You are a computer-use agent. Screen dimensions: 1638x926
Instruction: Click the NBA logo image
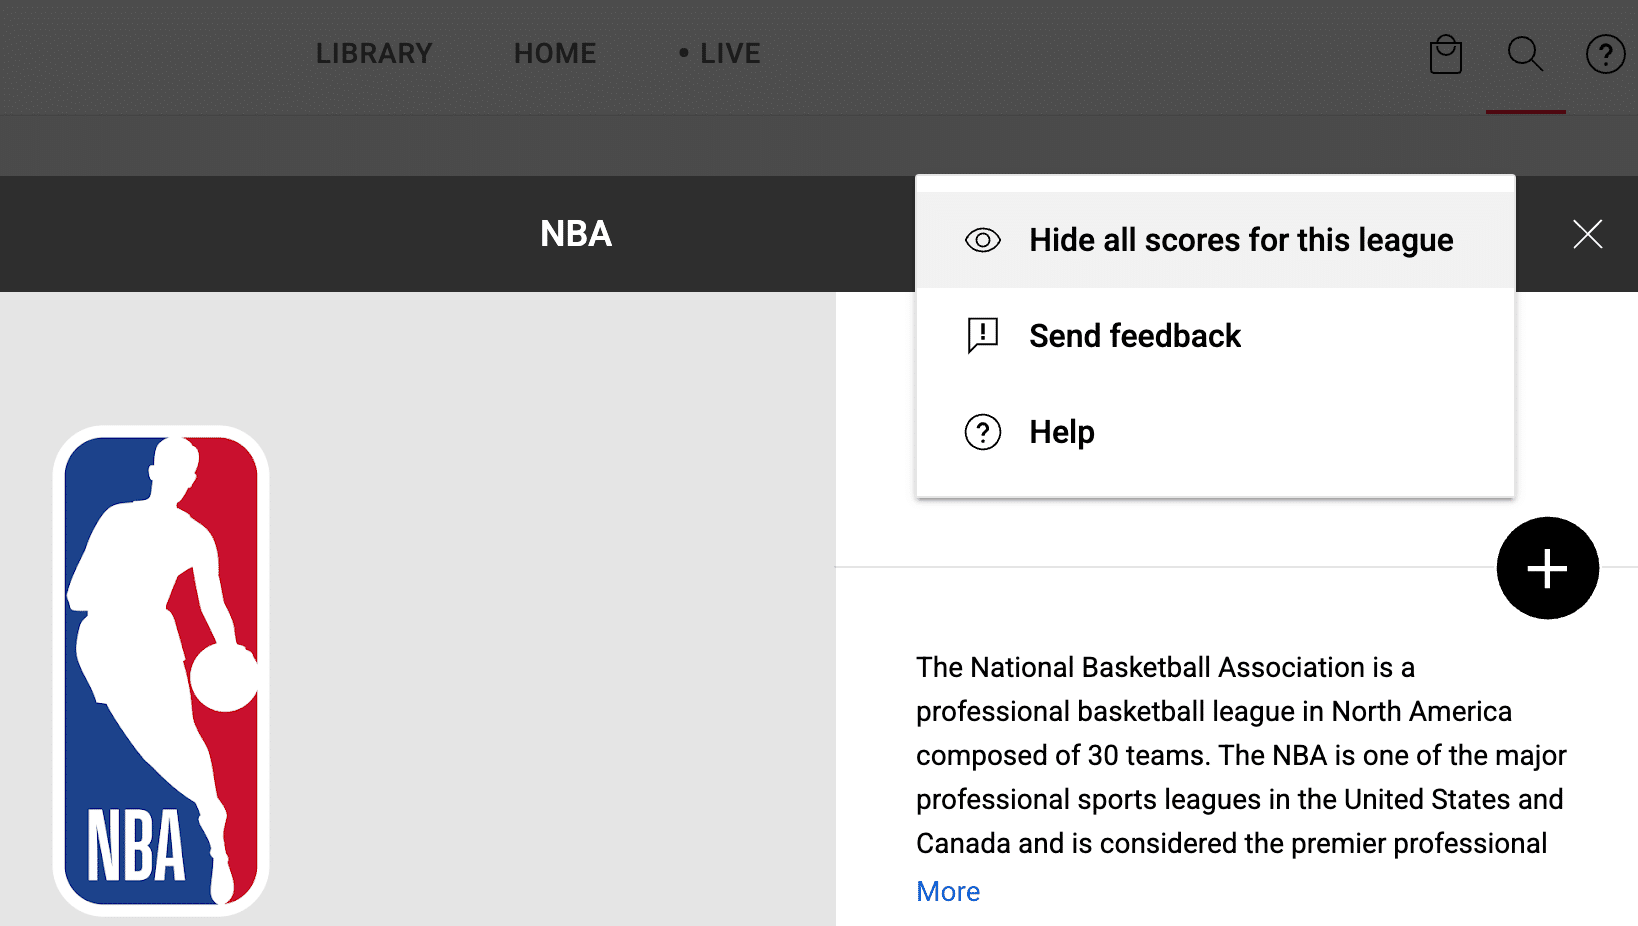pos(161,670)
